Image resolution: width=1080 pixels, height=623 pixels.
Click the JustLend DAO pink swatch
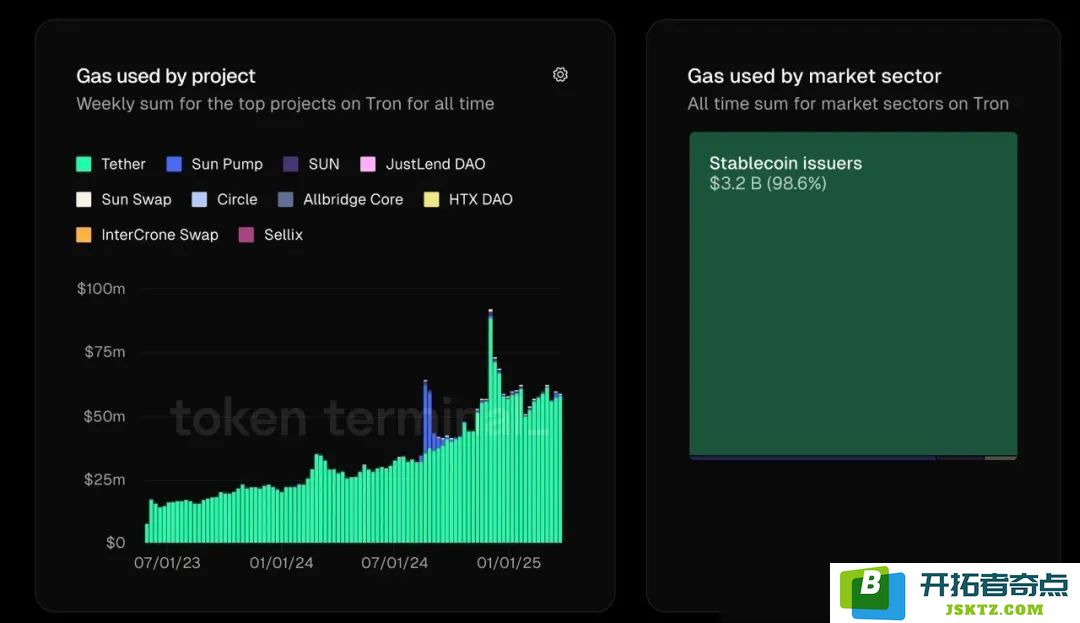coord(368,164)
